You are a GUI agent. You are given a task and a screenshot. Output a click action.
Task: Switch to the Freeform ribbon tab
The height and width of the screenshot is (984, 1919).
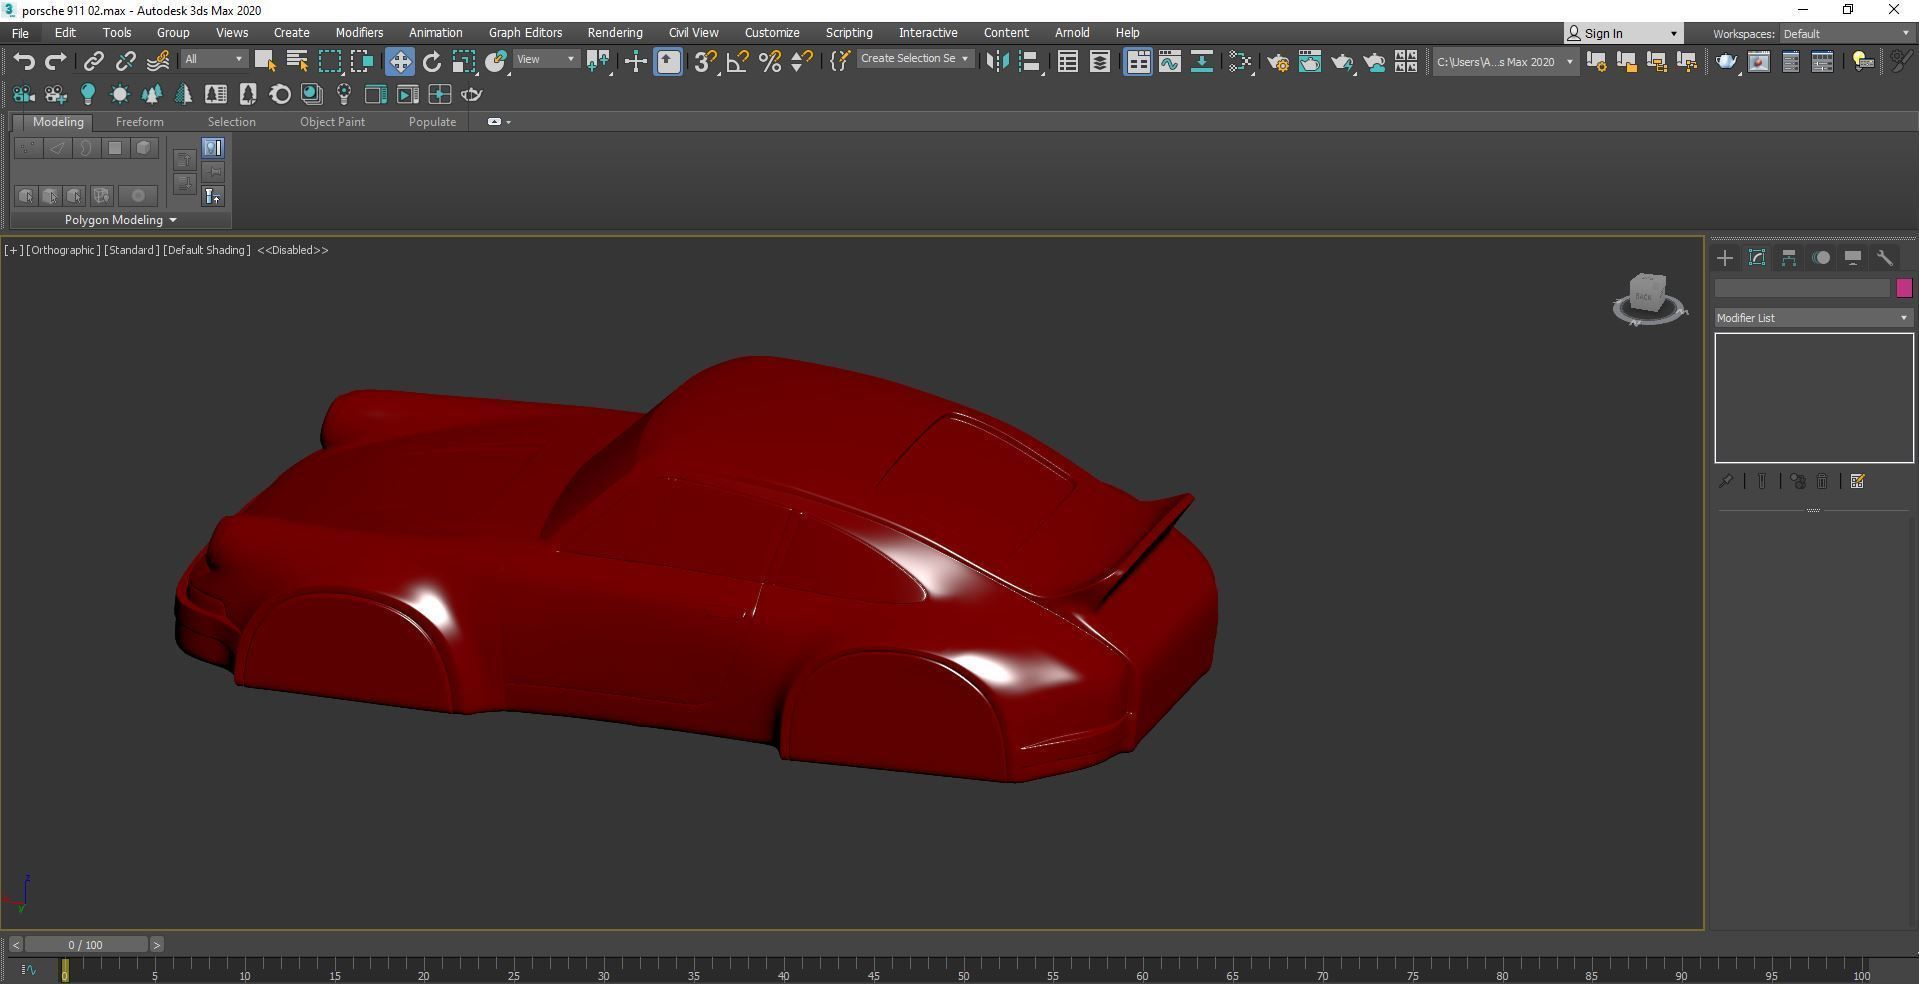pyautogui.click(x=139, y=122)
